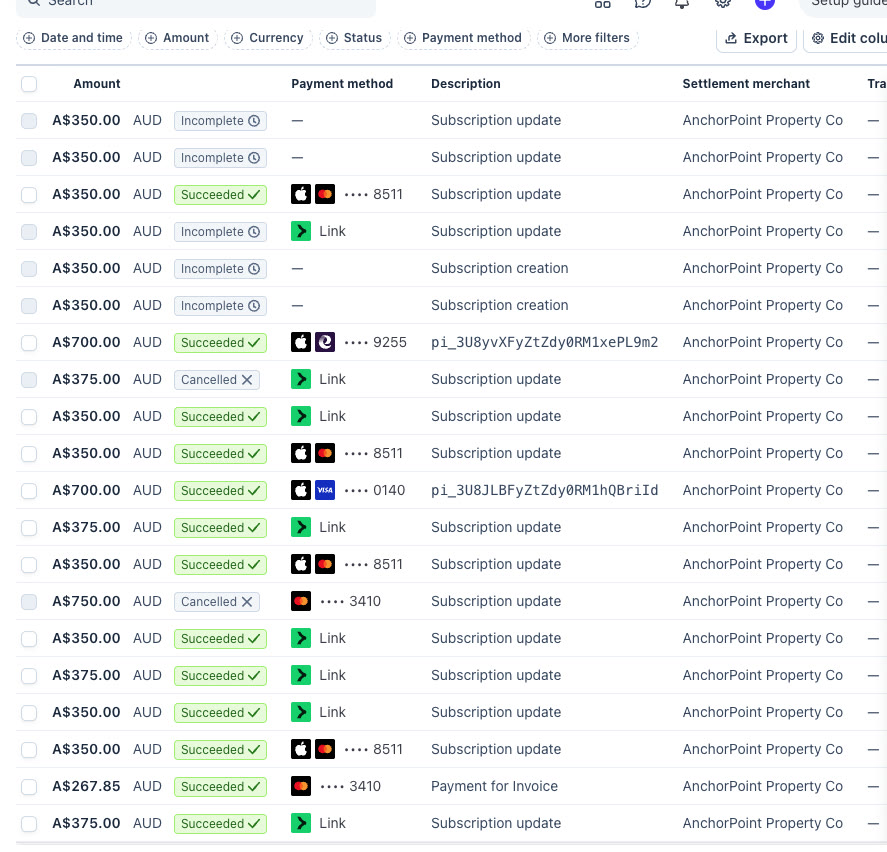
Task: Sort by the Amount column header
Action: point(97,84)
